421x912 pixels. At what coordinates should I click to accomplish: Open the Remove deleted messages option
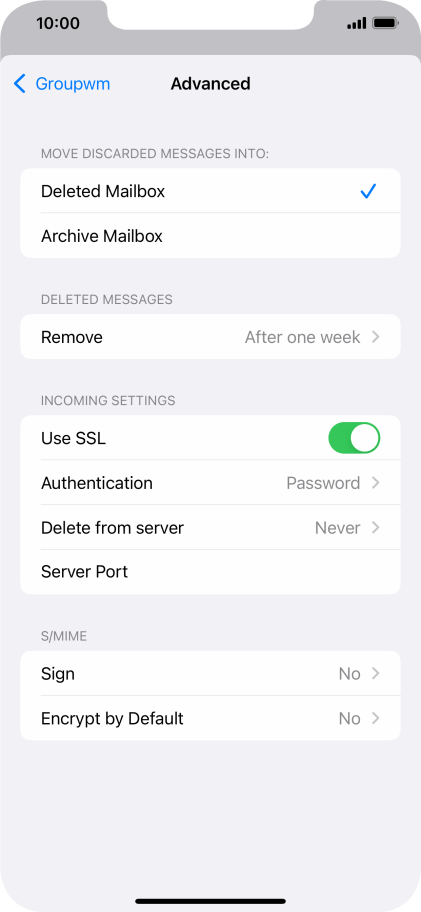[210, 337]
